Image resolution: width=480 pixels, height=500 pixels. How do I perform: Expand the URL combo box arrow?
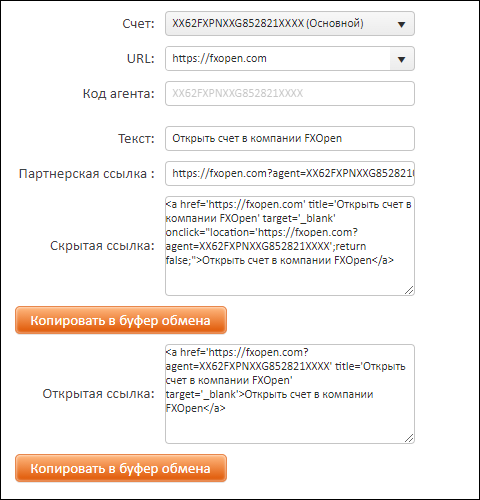click(402, 59)
